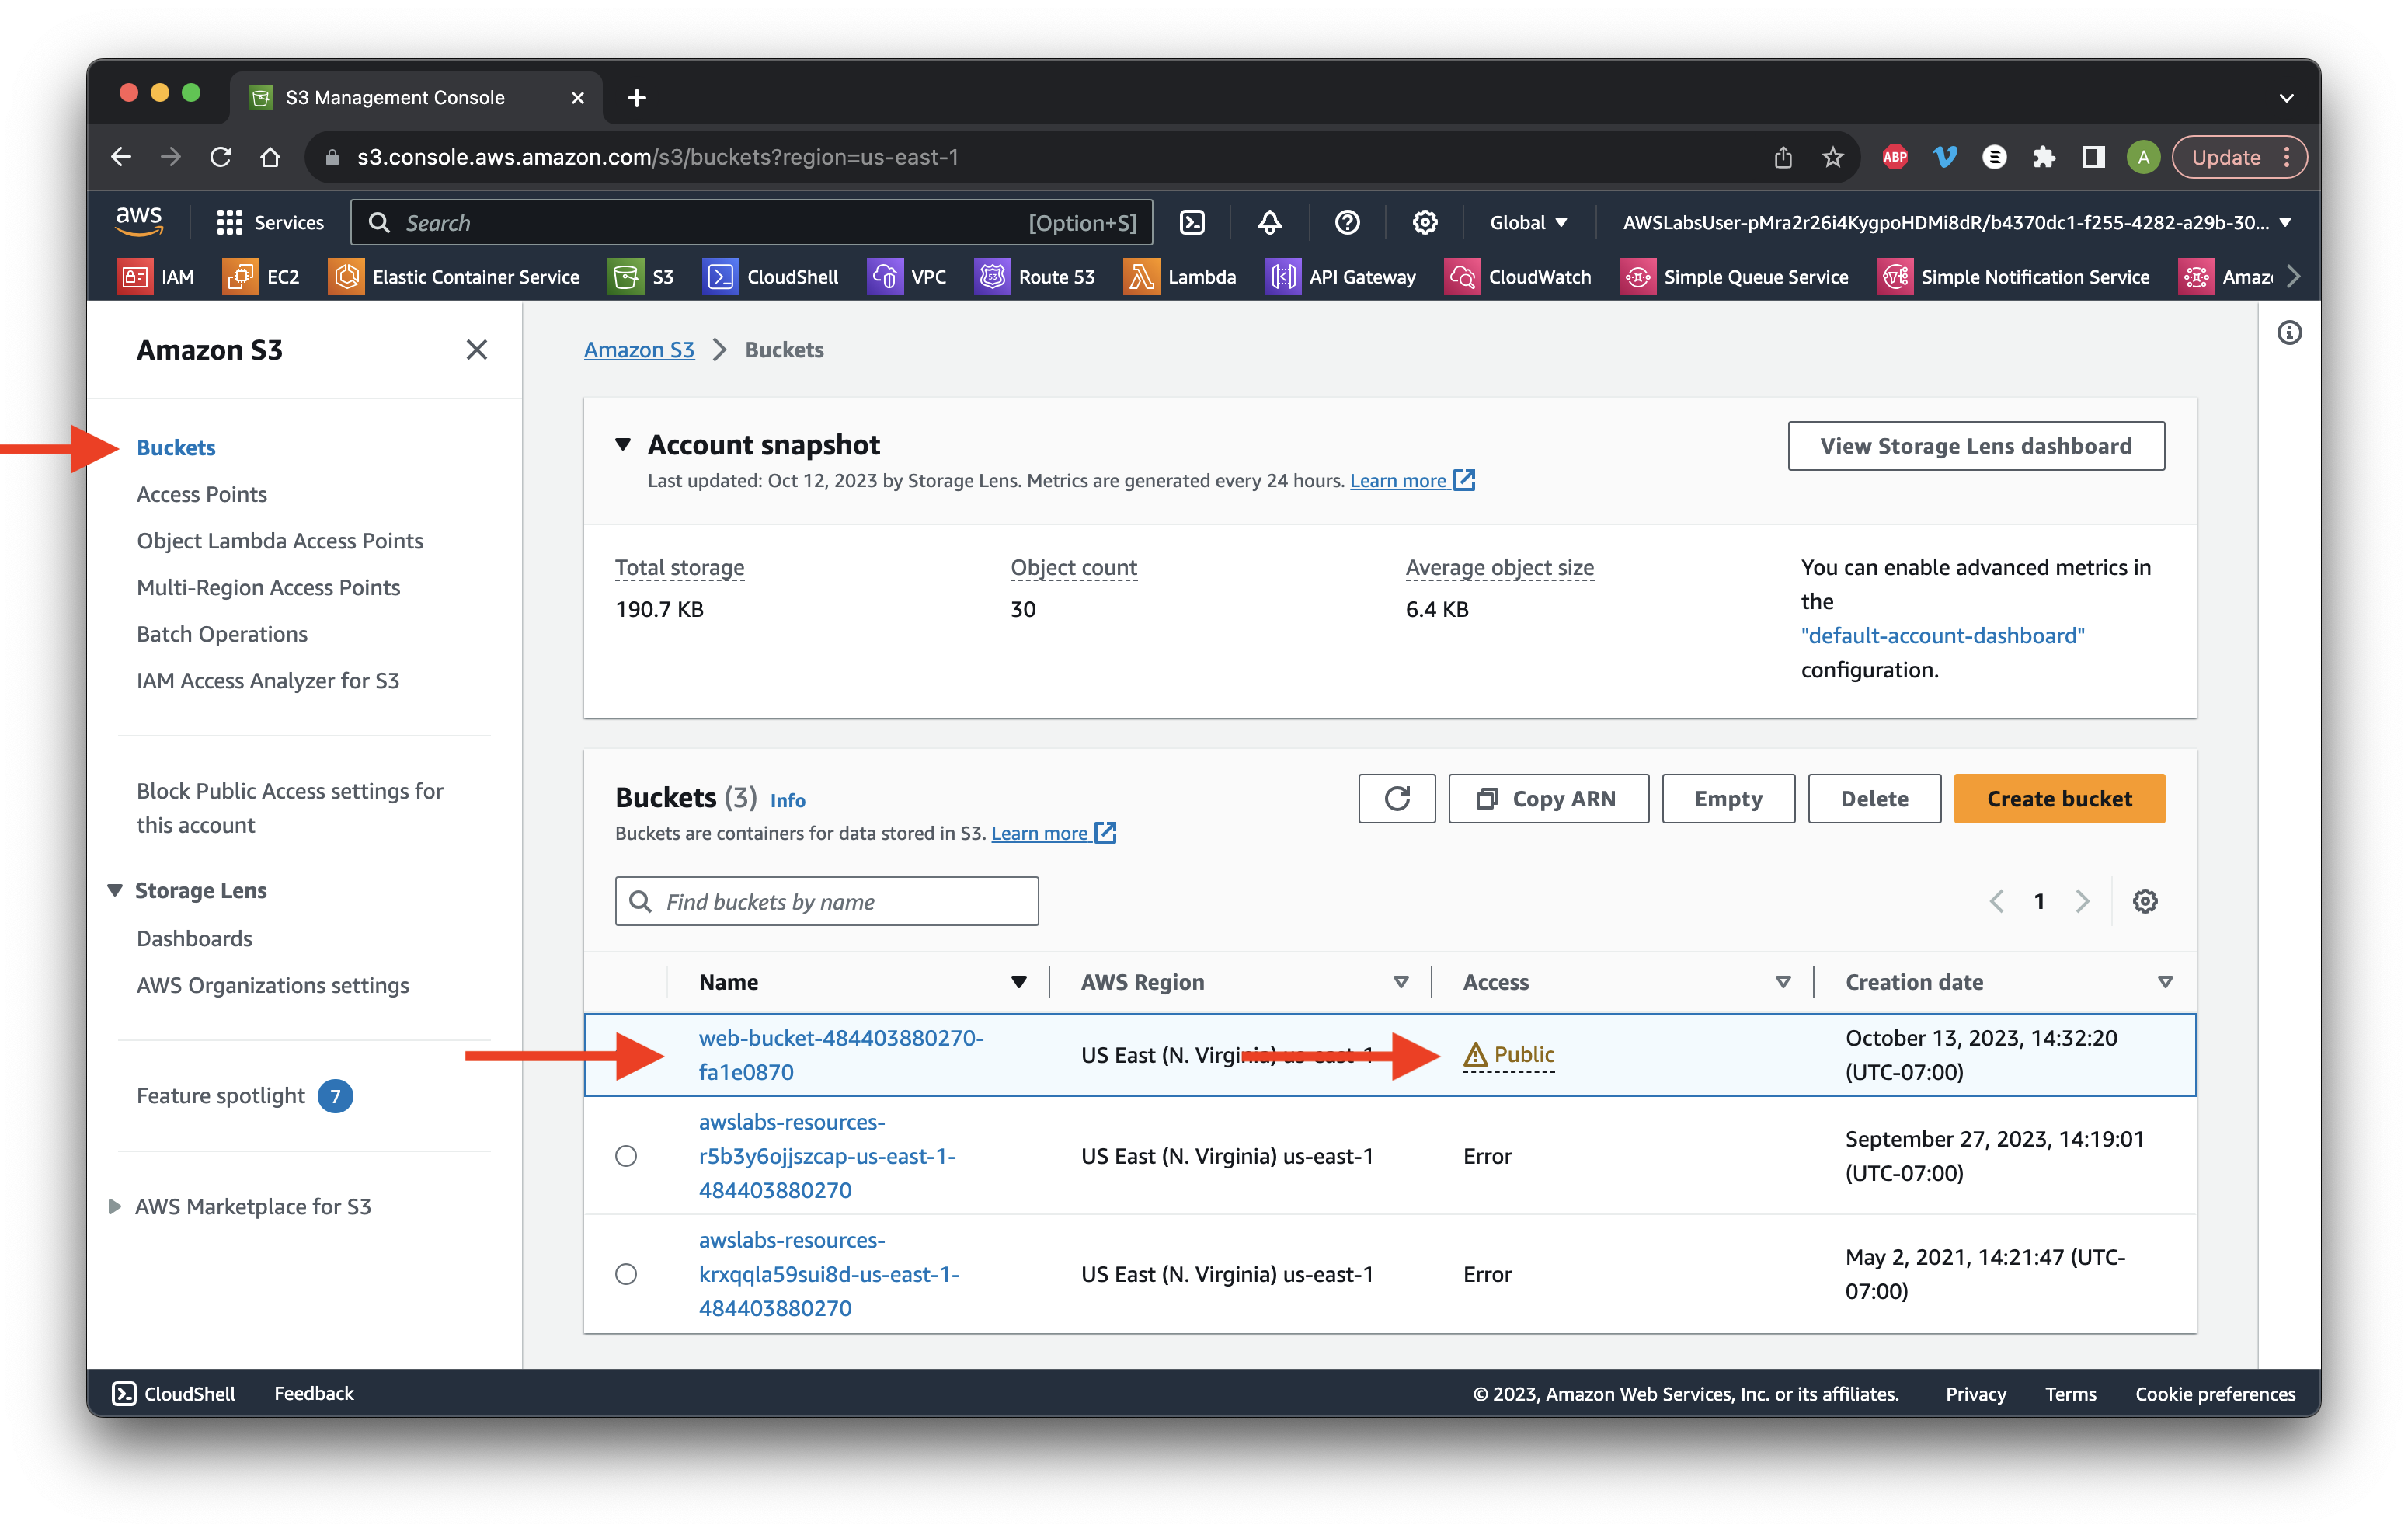Open Access Points in sidebar
2408x1532 pixels.
[x=202, y=494]
